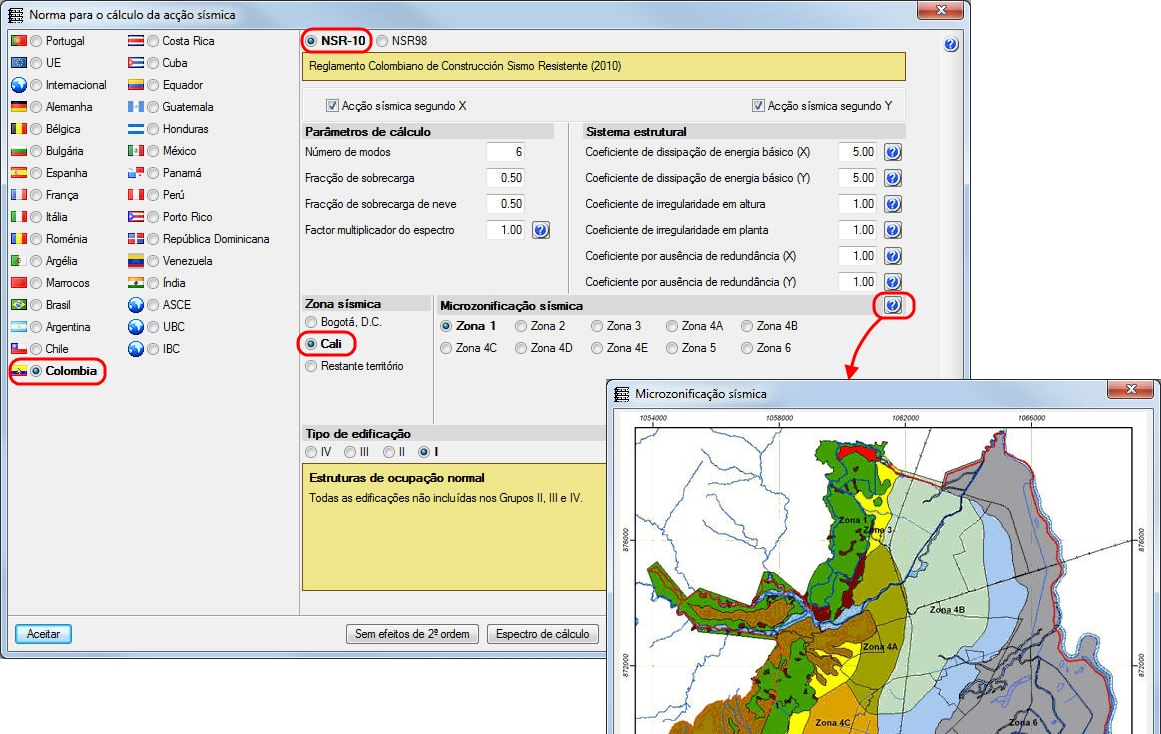Viewport: 1161px width, 734px height.
Task: Open help for dissipação de energia básico (X)
Action: 893,153
